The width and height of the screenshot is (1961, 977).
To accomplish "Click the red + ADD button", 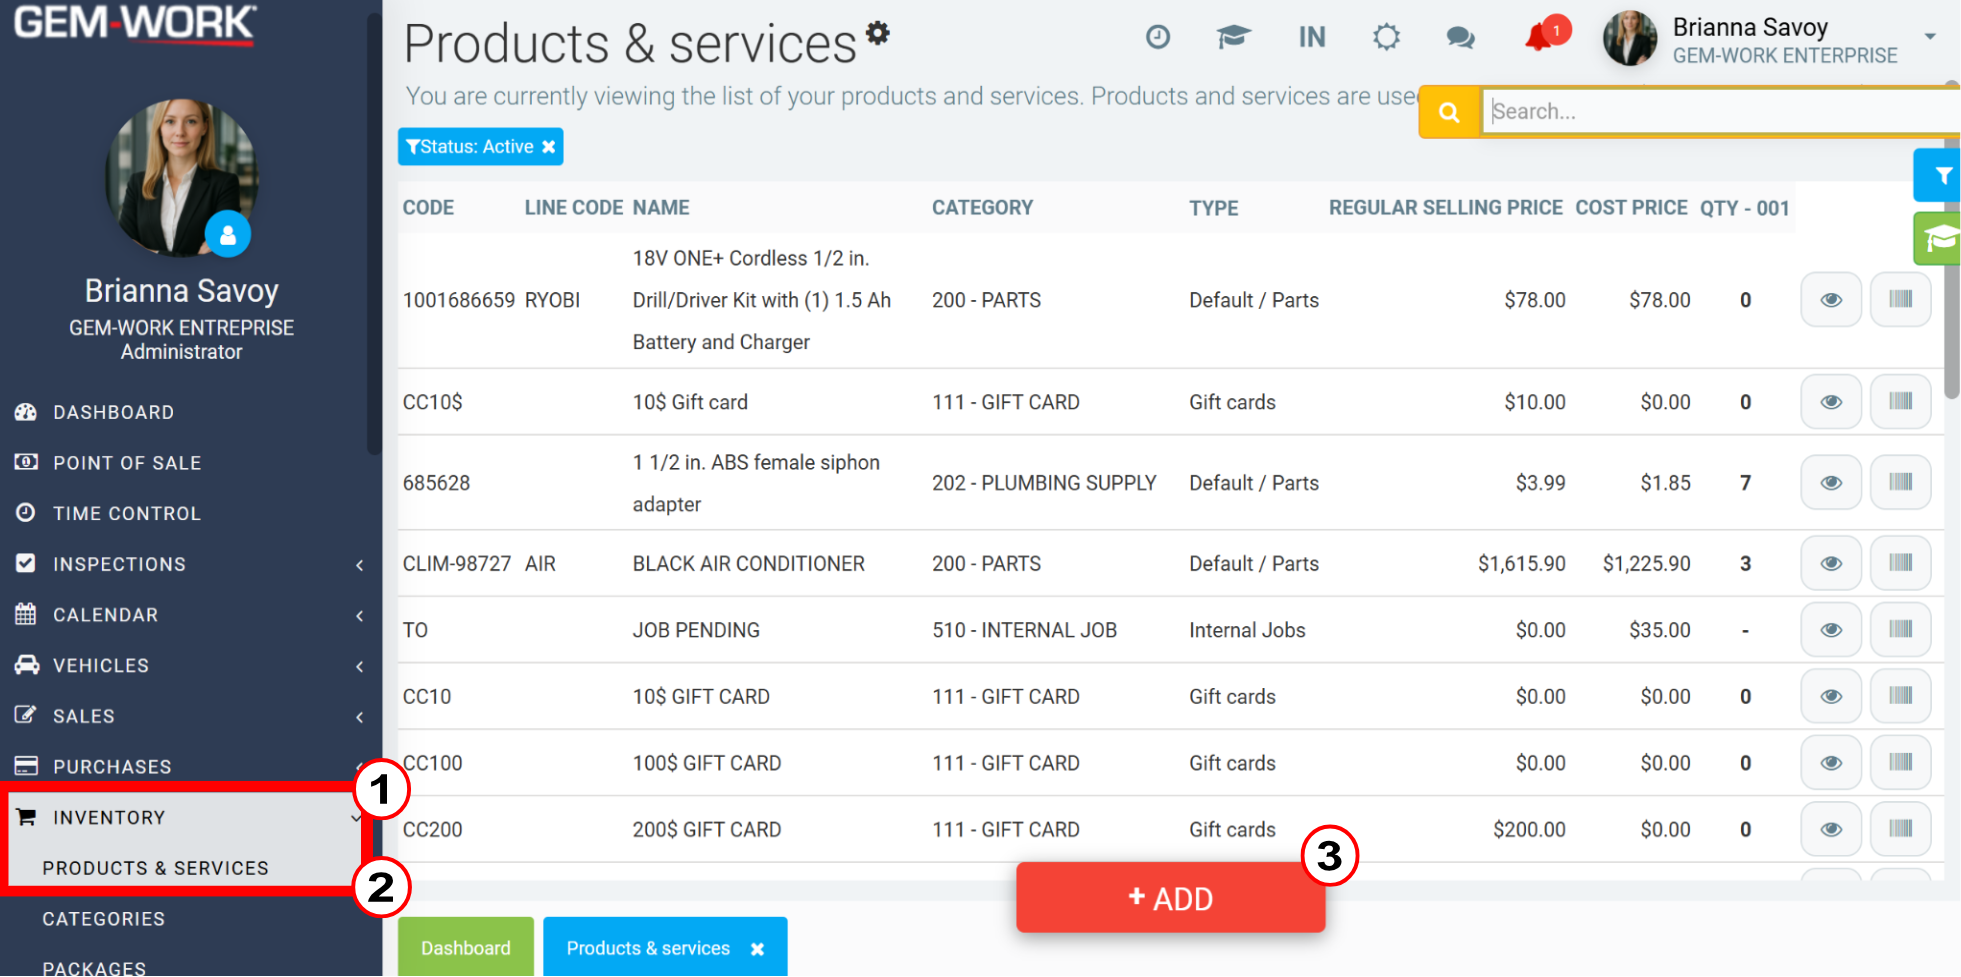I will (1171, 898).
